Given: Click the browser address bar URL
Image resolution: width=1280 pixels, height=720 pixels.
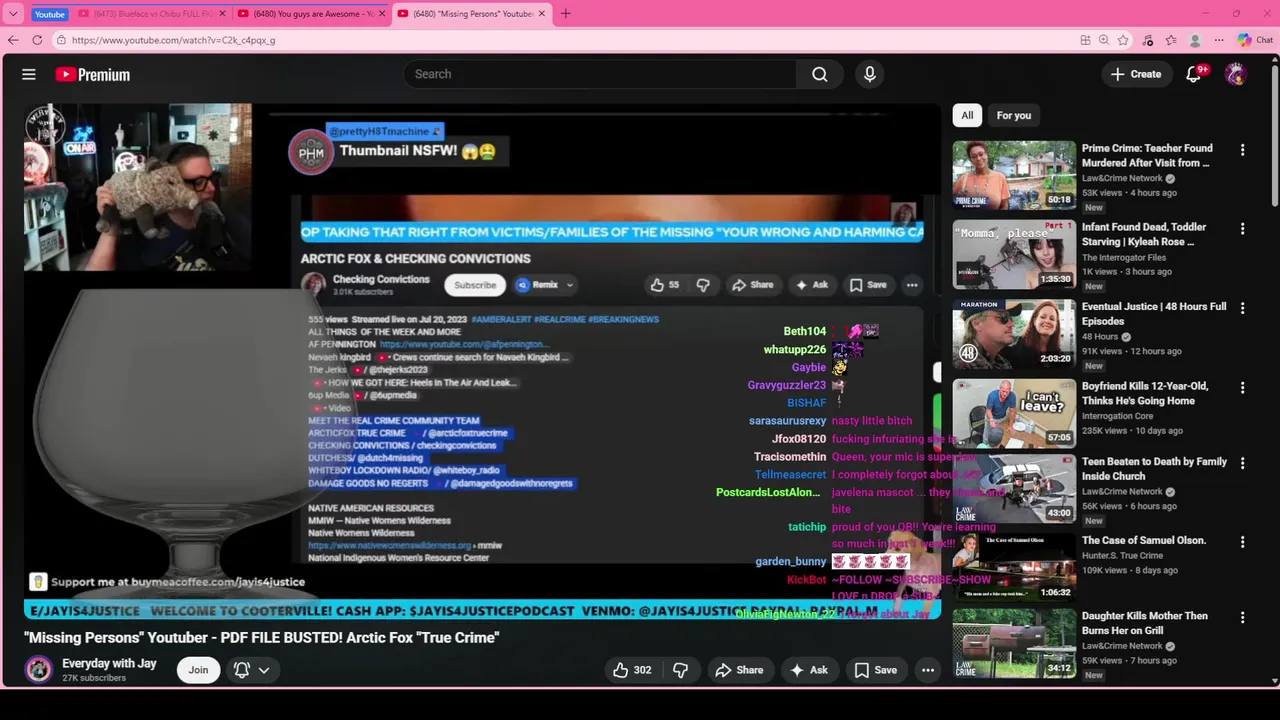Looking at the screenshot, I should tap(173, 40).
